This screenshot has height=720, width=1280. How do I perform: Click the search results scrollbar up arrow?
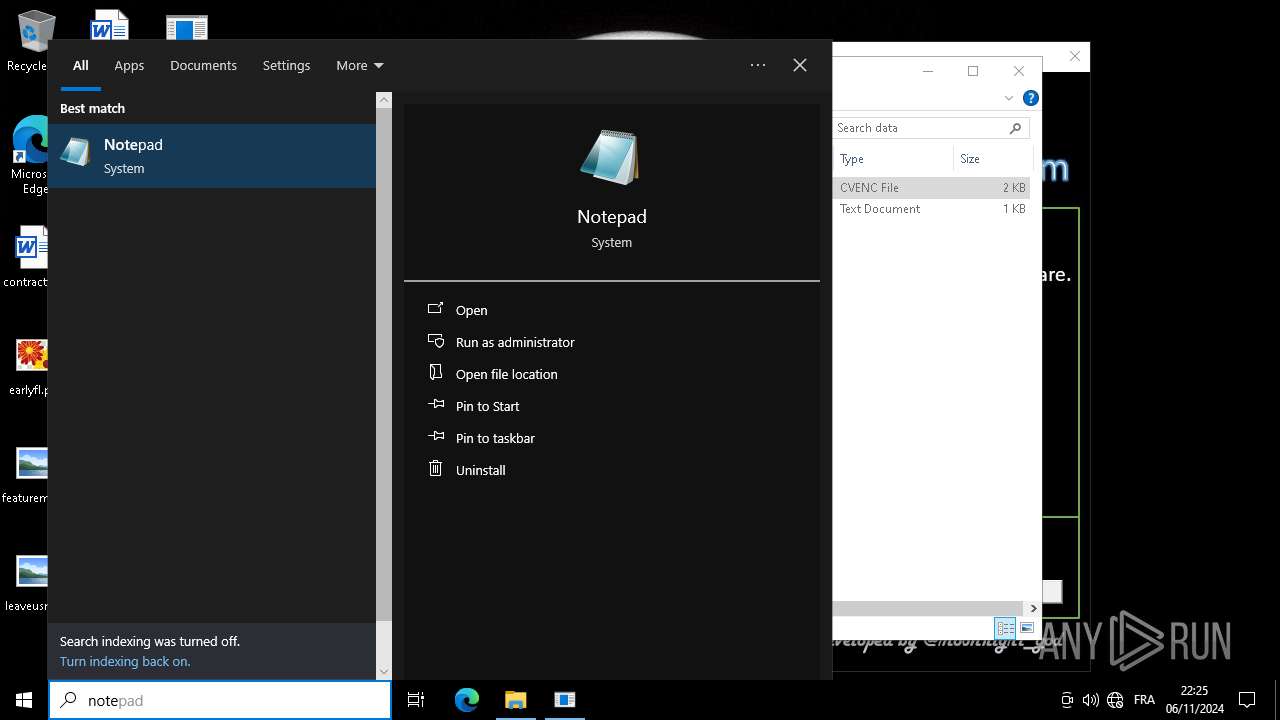[x=384, y=100]
